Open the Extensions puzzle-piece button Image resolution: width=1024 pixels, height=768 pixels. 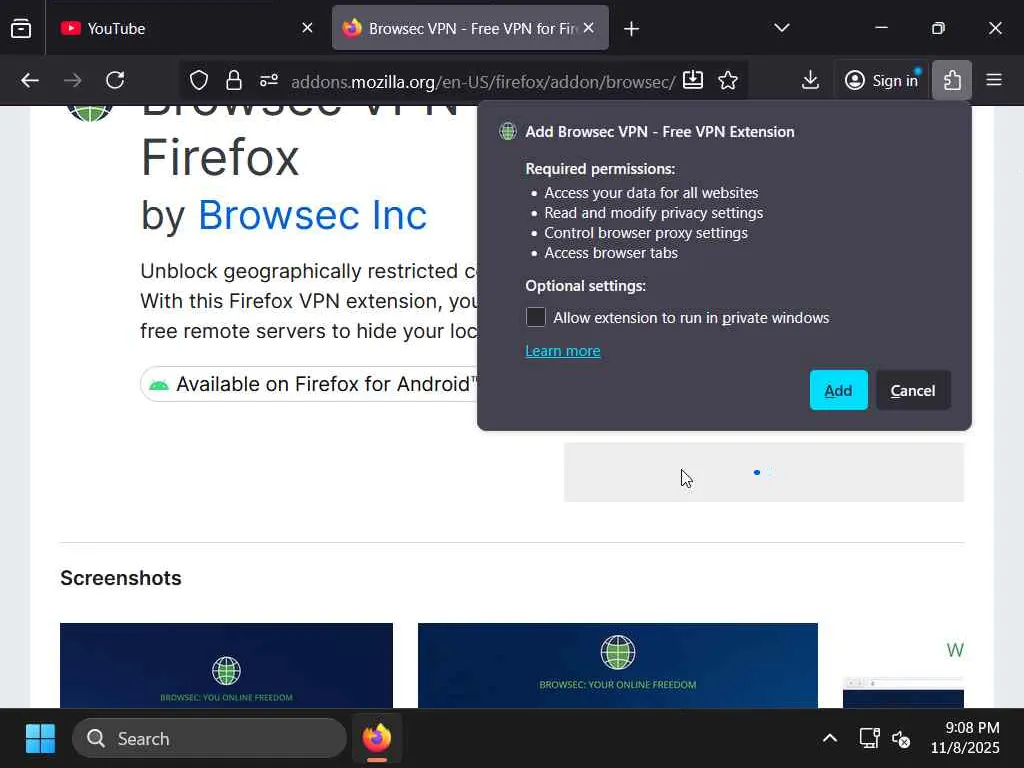[952, 80]
